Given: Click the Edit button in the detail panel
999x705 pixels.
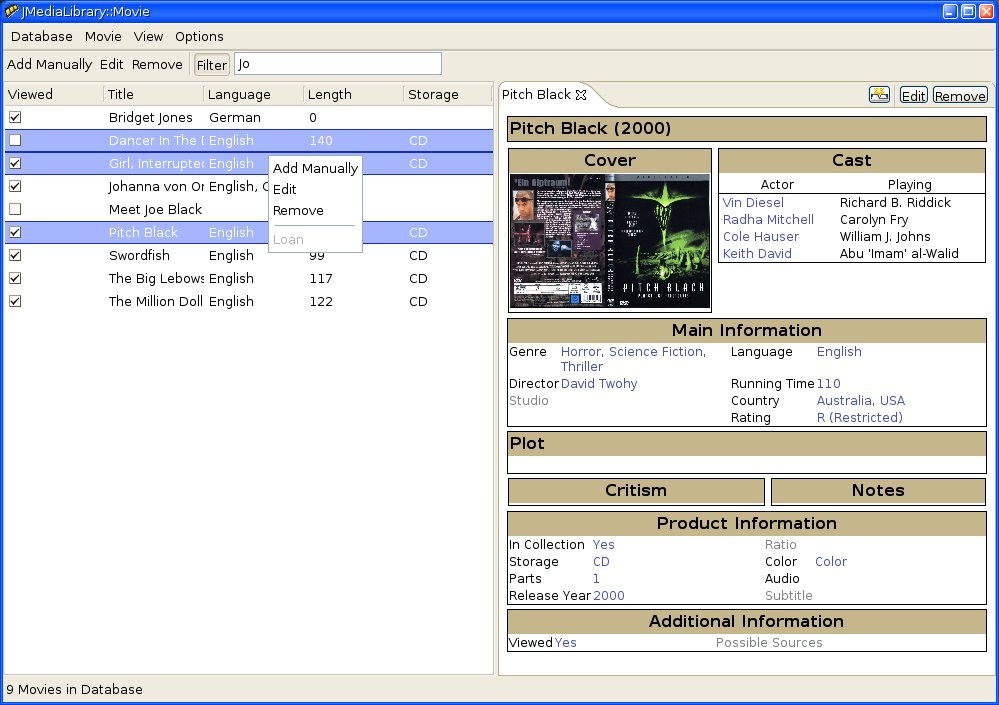Looking at the screenshot, I should pyautogui.click(x=913, y=96).
